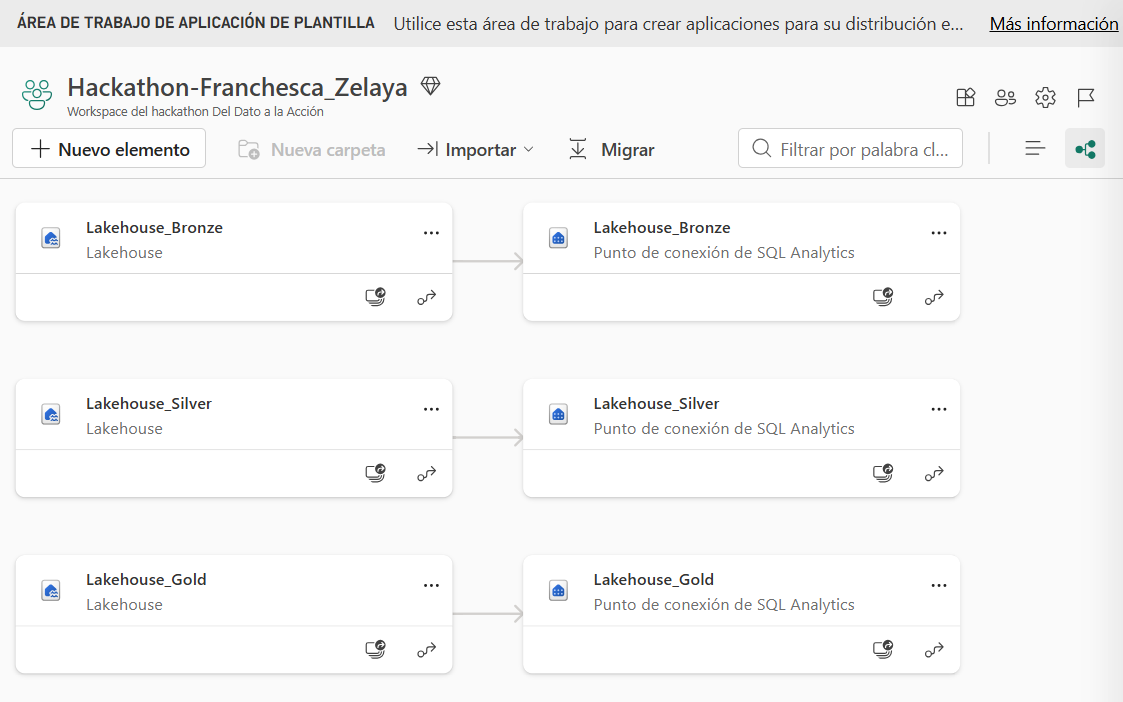Open Lakehouse_Bronze Lakehouse item name
Image resolution: width=1123 pixels, height=702 pixels.
154,228
